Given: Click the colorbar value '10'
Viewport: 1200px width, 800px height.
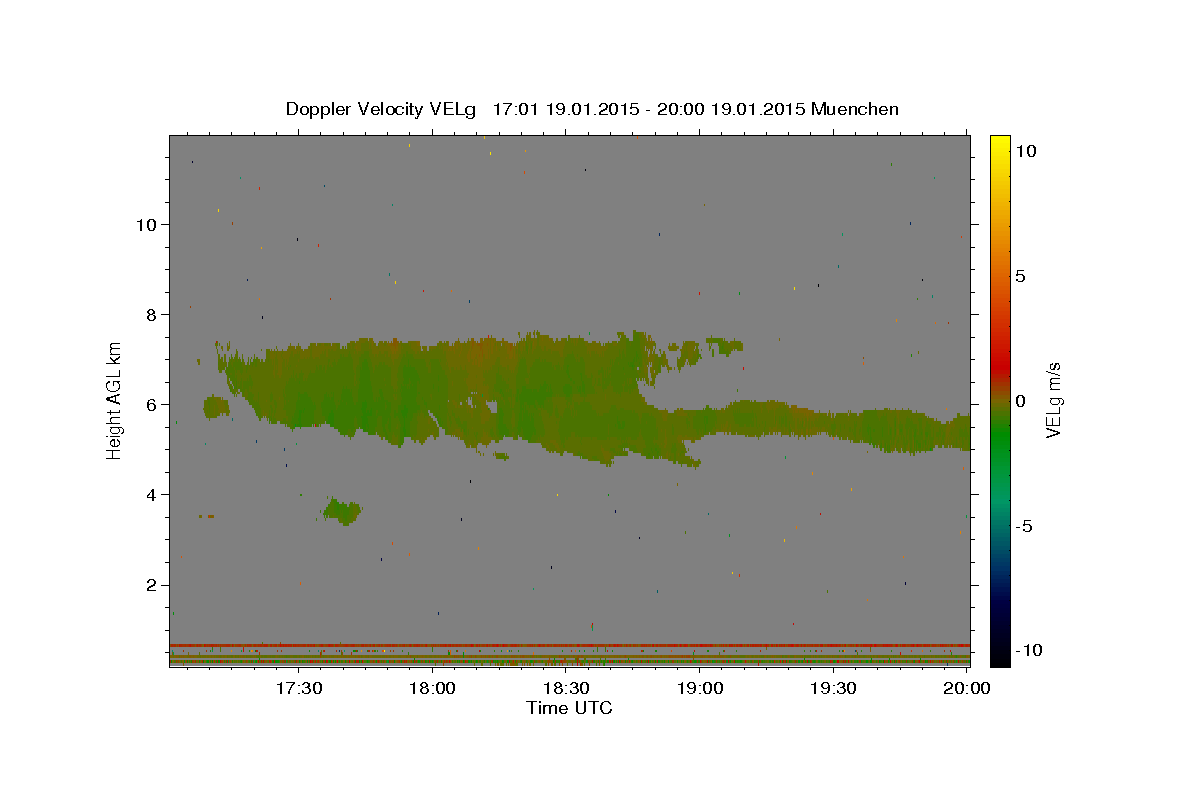Looking at the screenshot, I should 1027,151.
